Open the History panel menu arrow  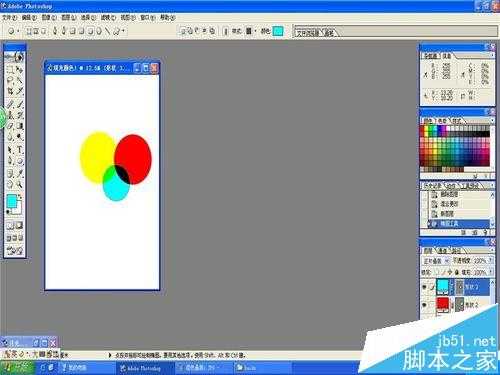(x=492, y=185)
